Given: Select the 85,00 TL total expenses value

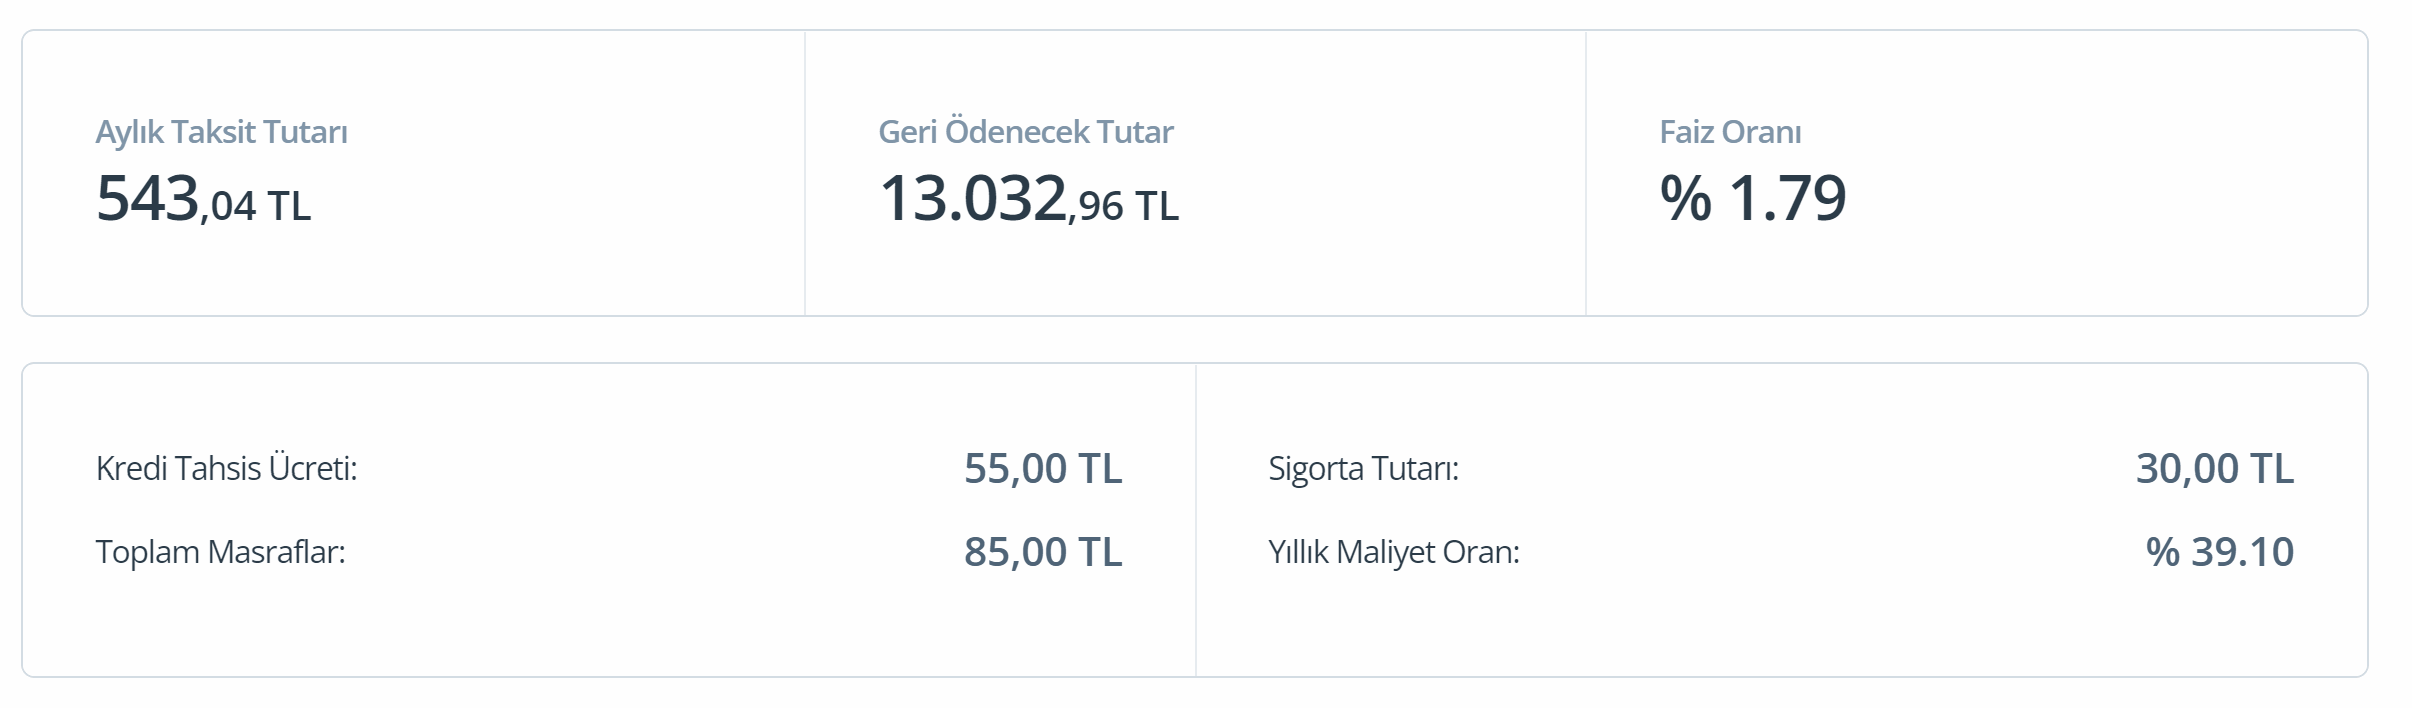Looking at the screenshot, I should click(x=1043, y=551).
